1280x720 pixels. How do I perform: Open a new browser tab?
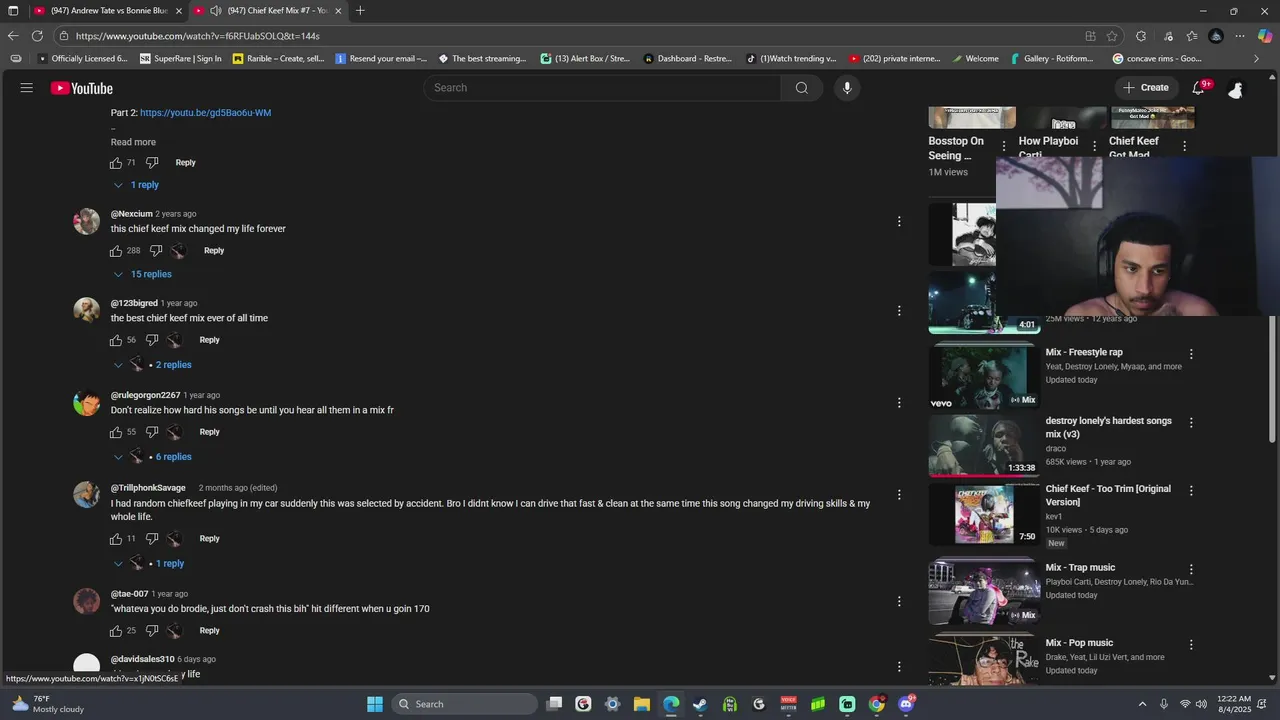(360, 11)
